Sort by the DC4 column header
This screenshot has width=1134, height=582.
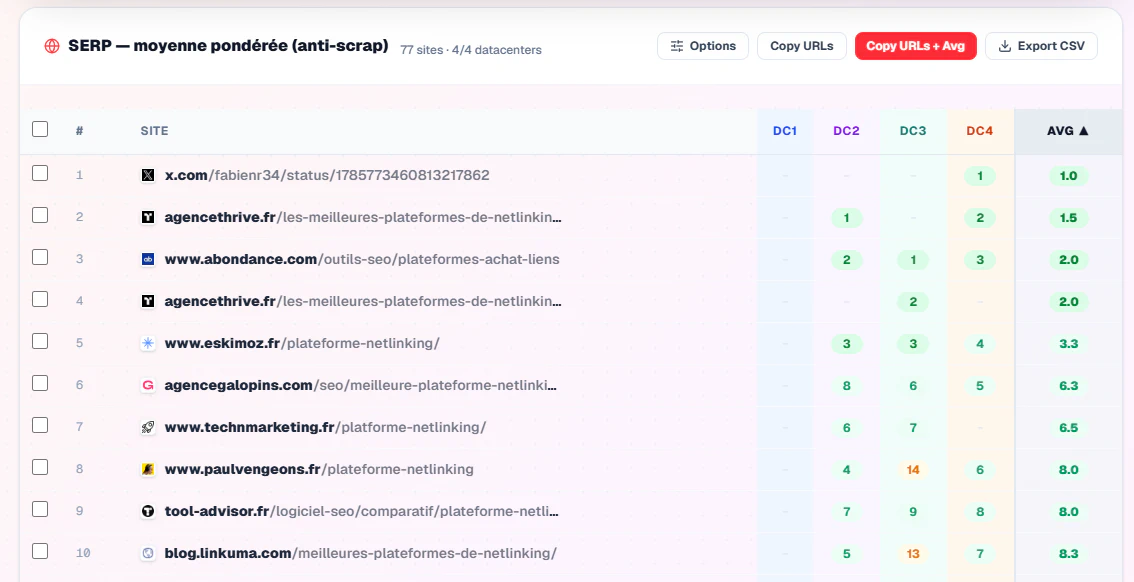click(980, 131)
